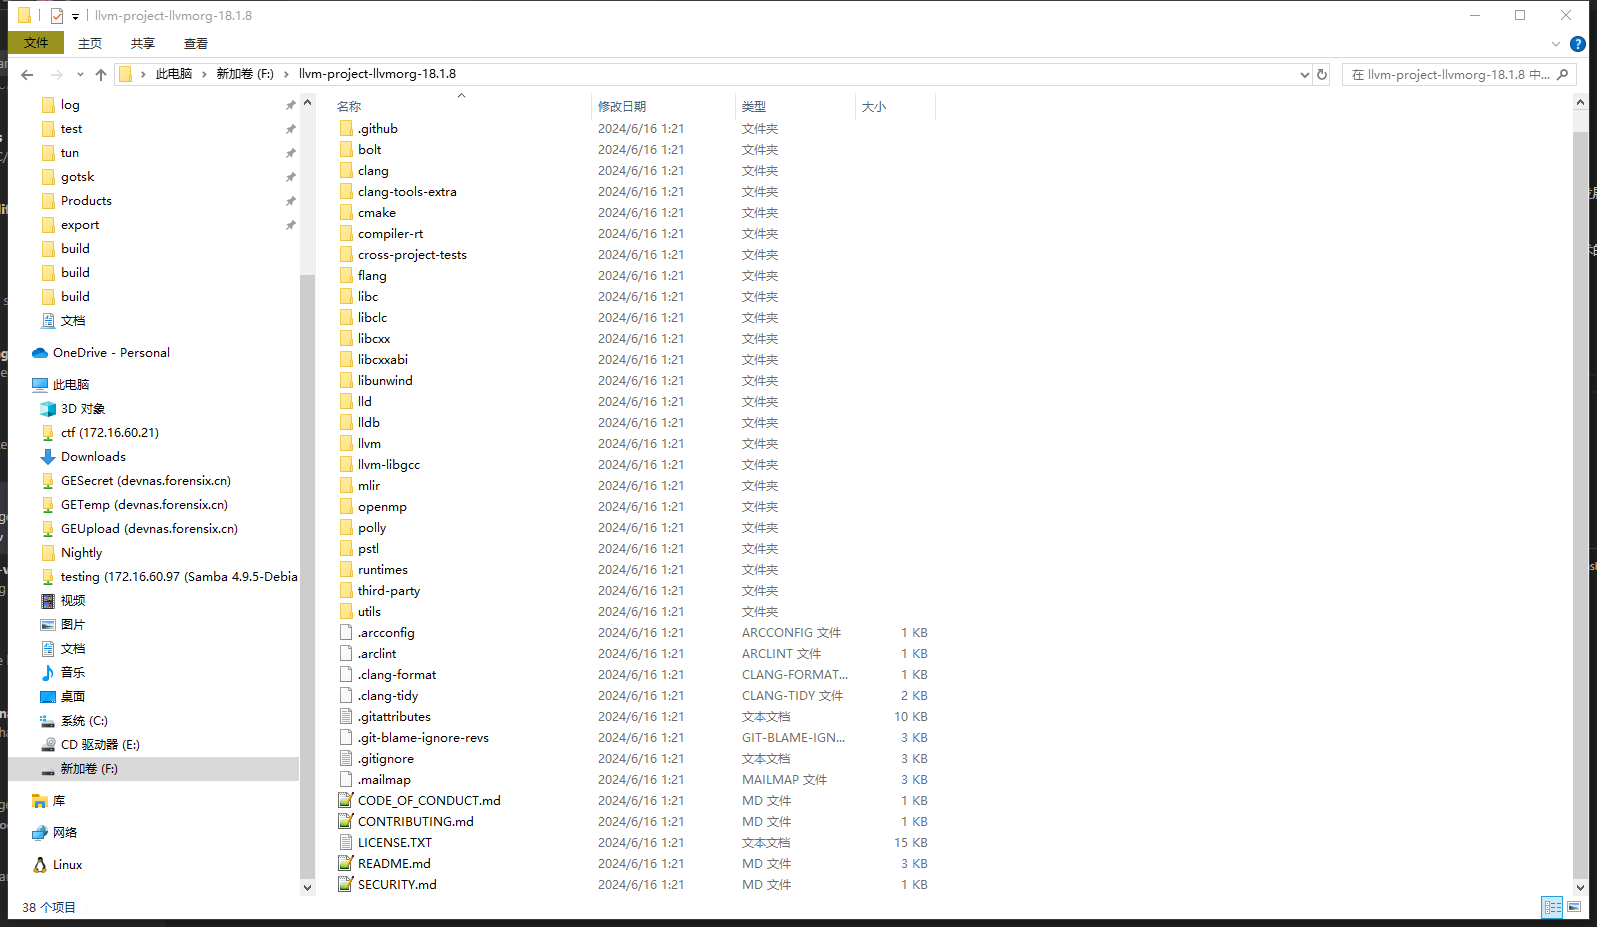
Task: Select the Downloads item in navigation pane
Action: point(93,457)
